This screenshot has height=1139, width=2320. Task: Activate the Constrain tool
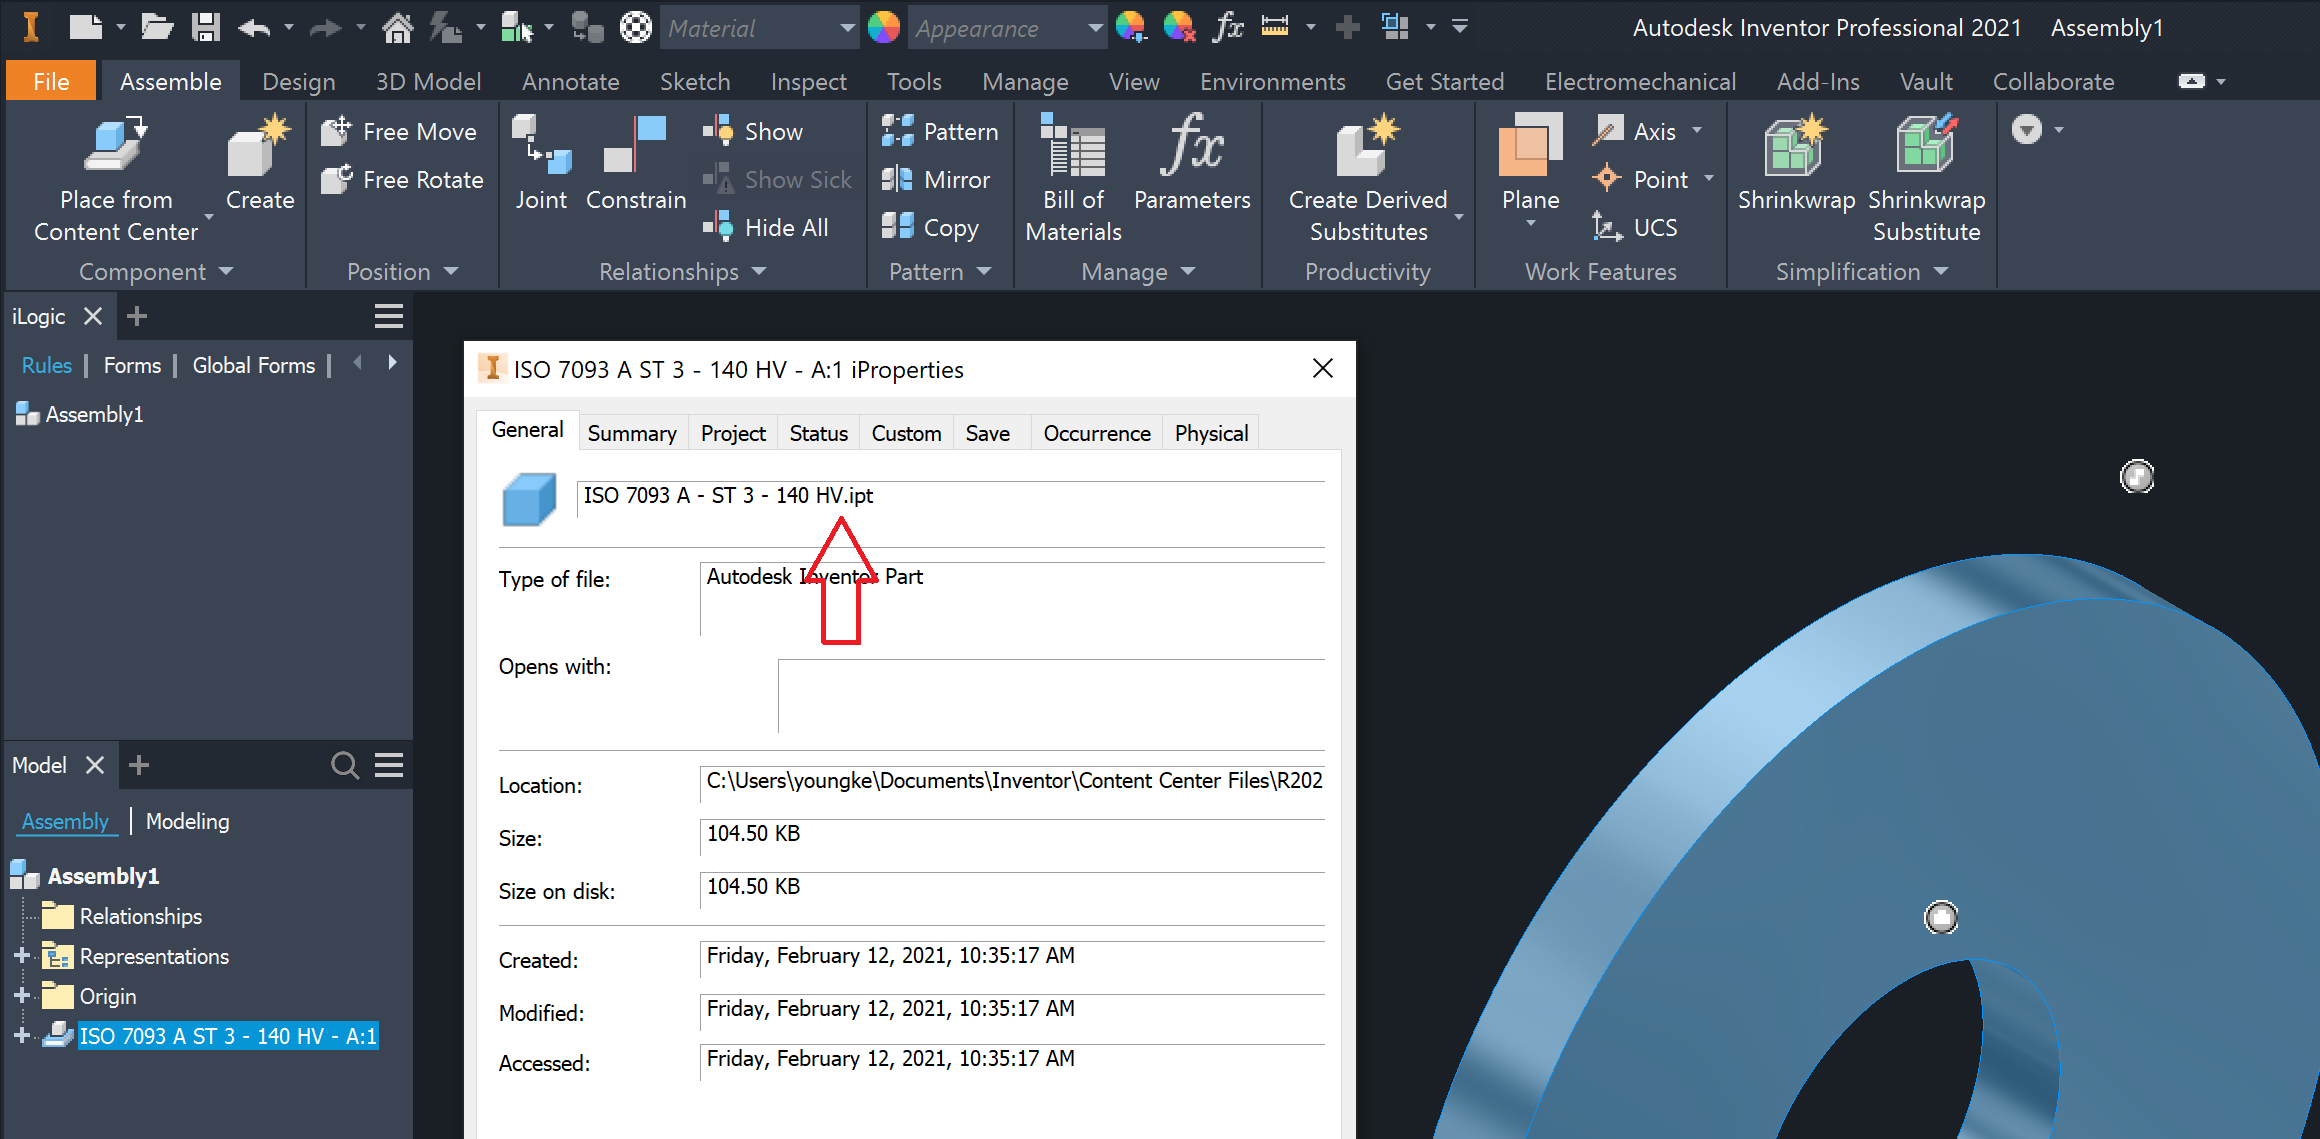click(636, 163)
